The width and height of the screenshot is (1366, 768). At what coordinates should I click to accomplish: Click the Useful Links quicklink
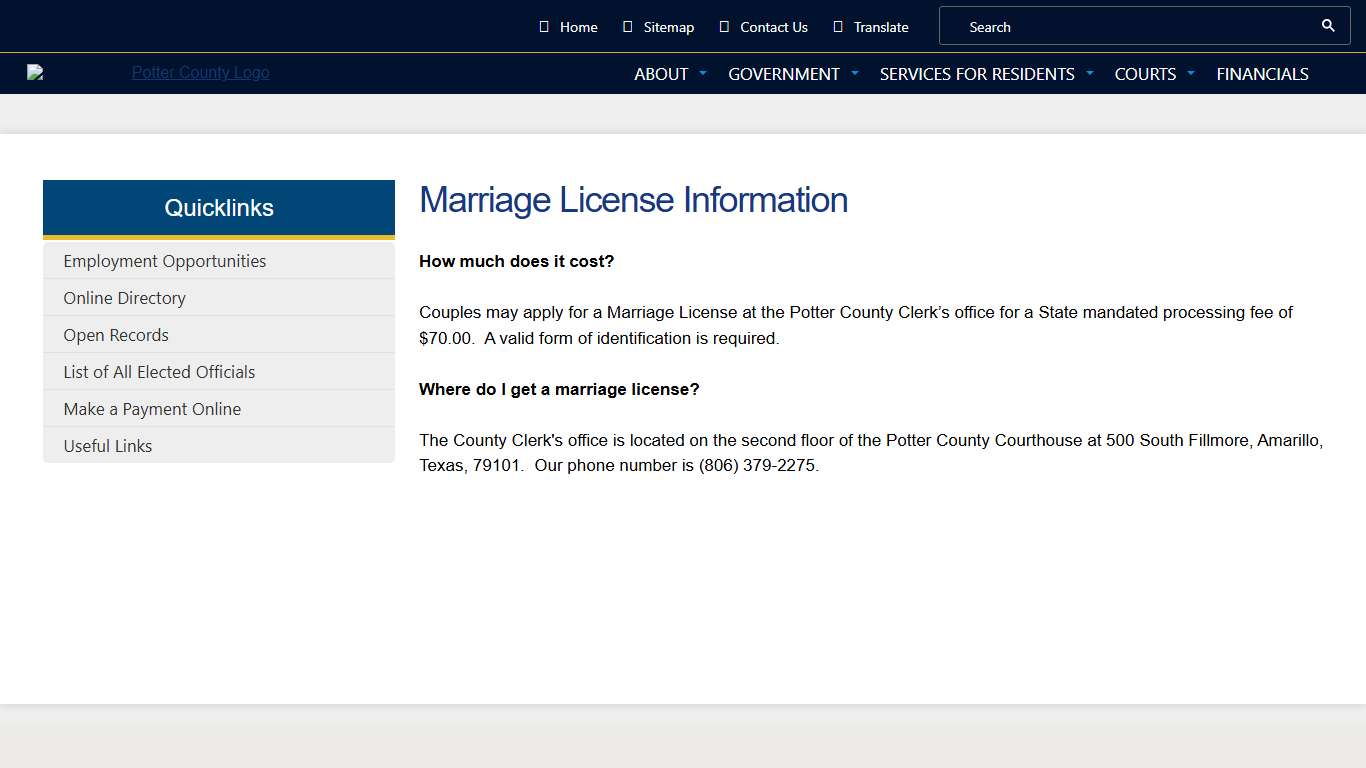click(107, 445)
